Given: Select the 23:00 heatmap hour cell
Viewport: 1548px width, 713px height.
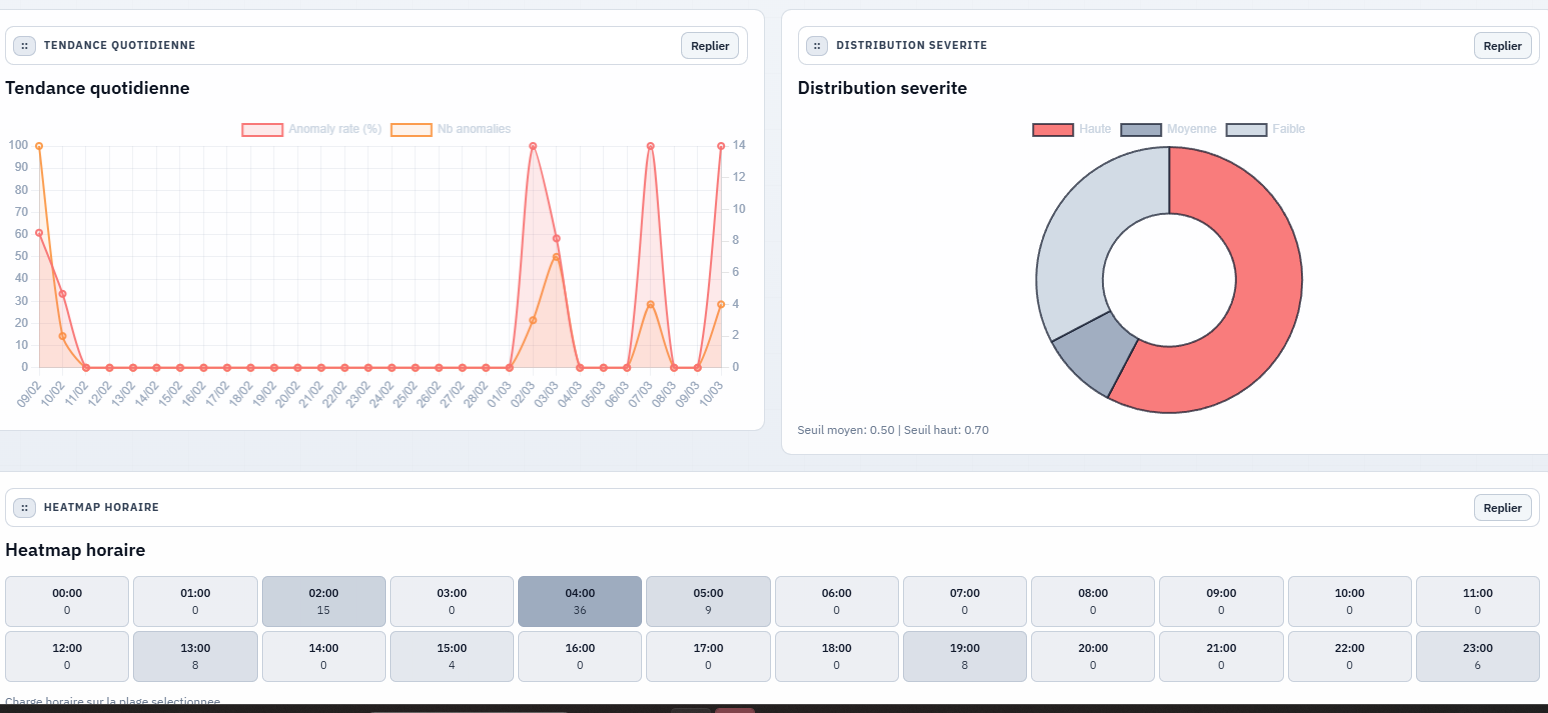Looking at the screenshot, I should [1477, 656].
